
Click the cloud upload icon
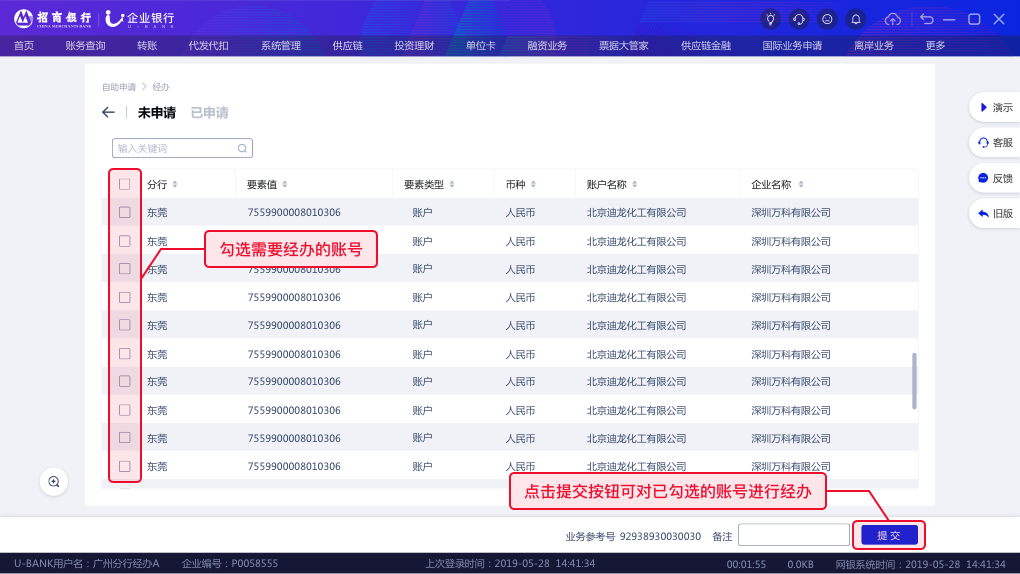click(x=893, y=19)
